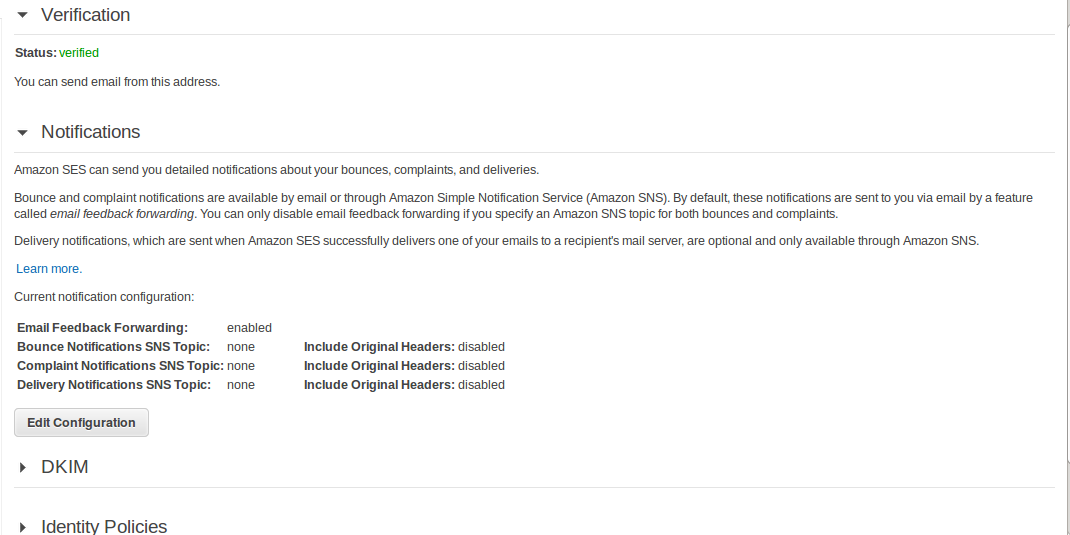Select the Bounce Notifications SNS Topic label
The height and width of the screenshot is (535, 1070).
coord(113,347)
